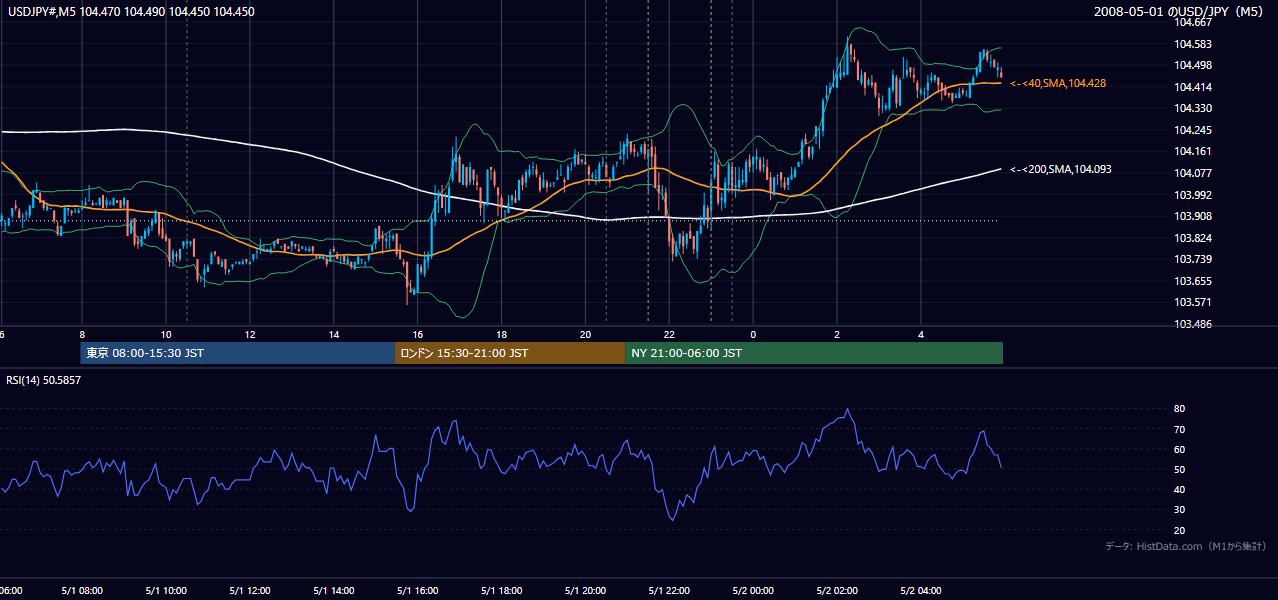Click price level 104.498 on the axis

(1193, 65)
